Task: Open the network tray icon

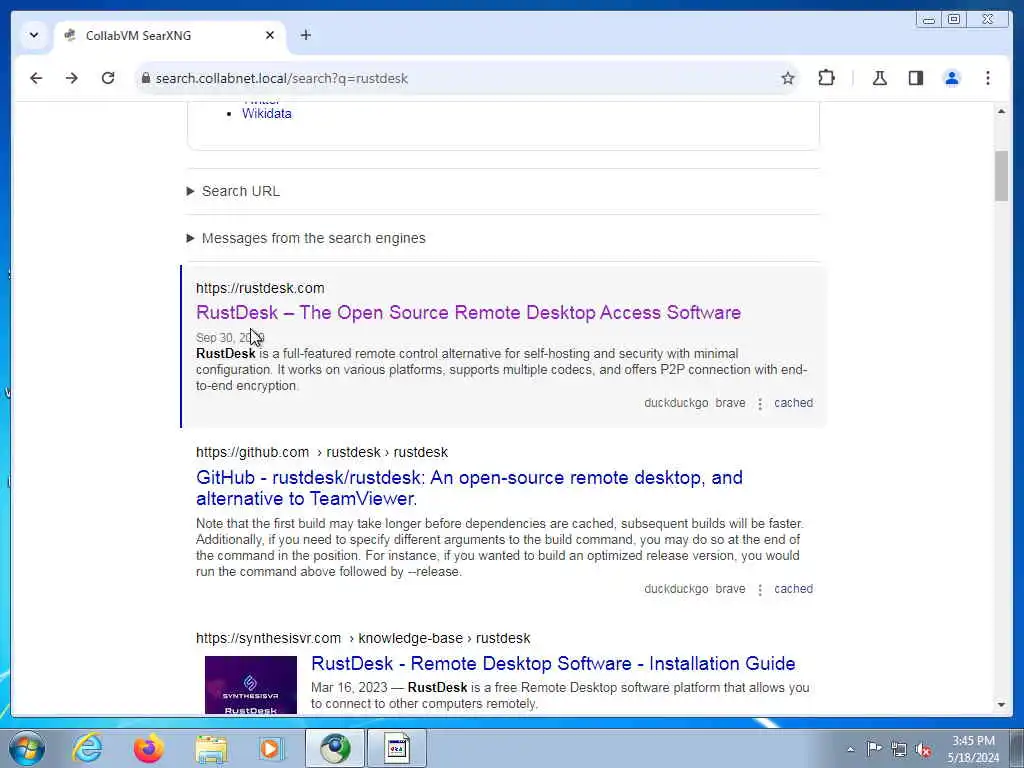Action: [899, 749]
